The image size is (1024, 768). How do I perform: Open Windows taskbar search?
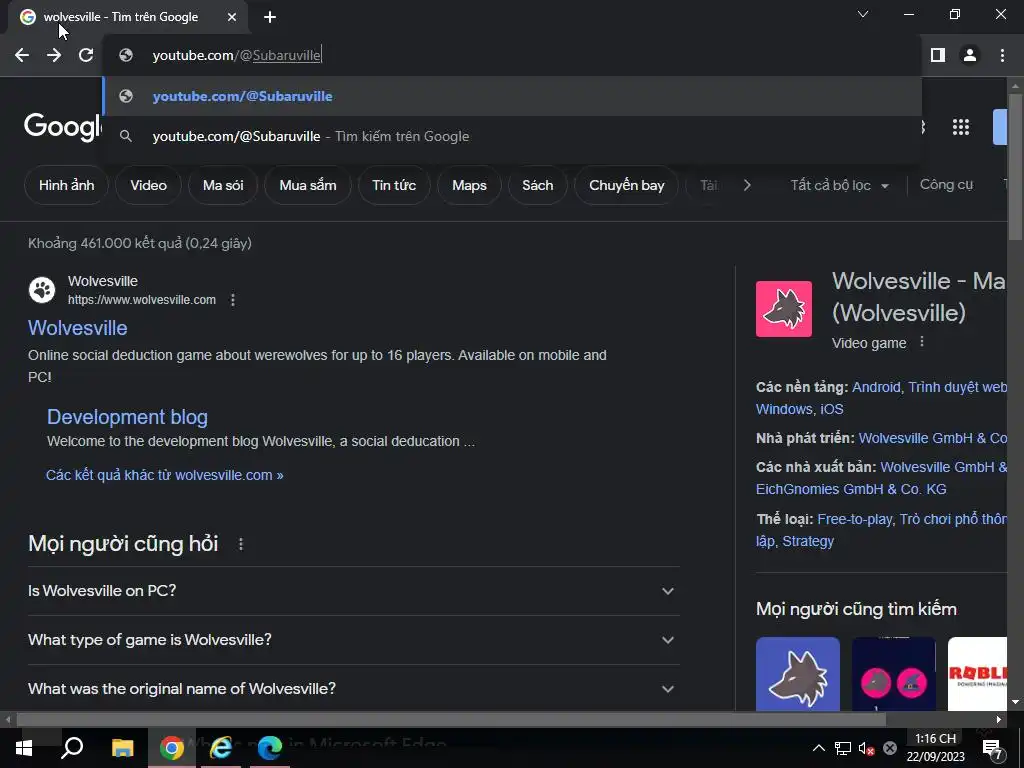[72, 748]
